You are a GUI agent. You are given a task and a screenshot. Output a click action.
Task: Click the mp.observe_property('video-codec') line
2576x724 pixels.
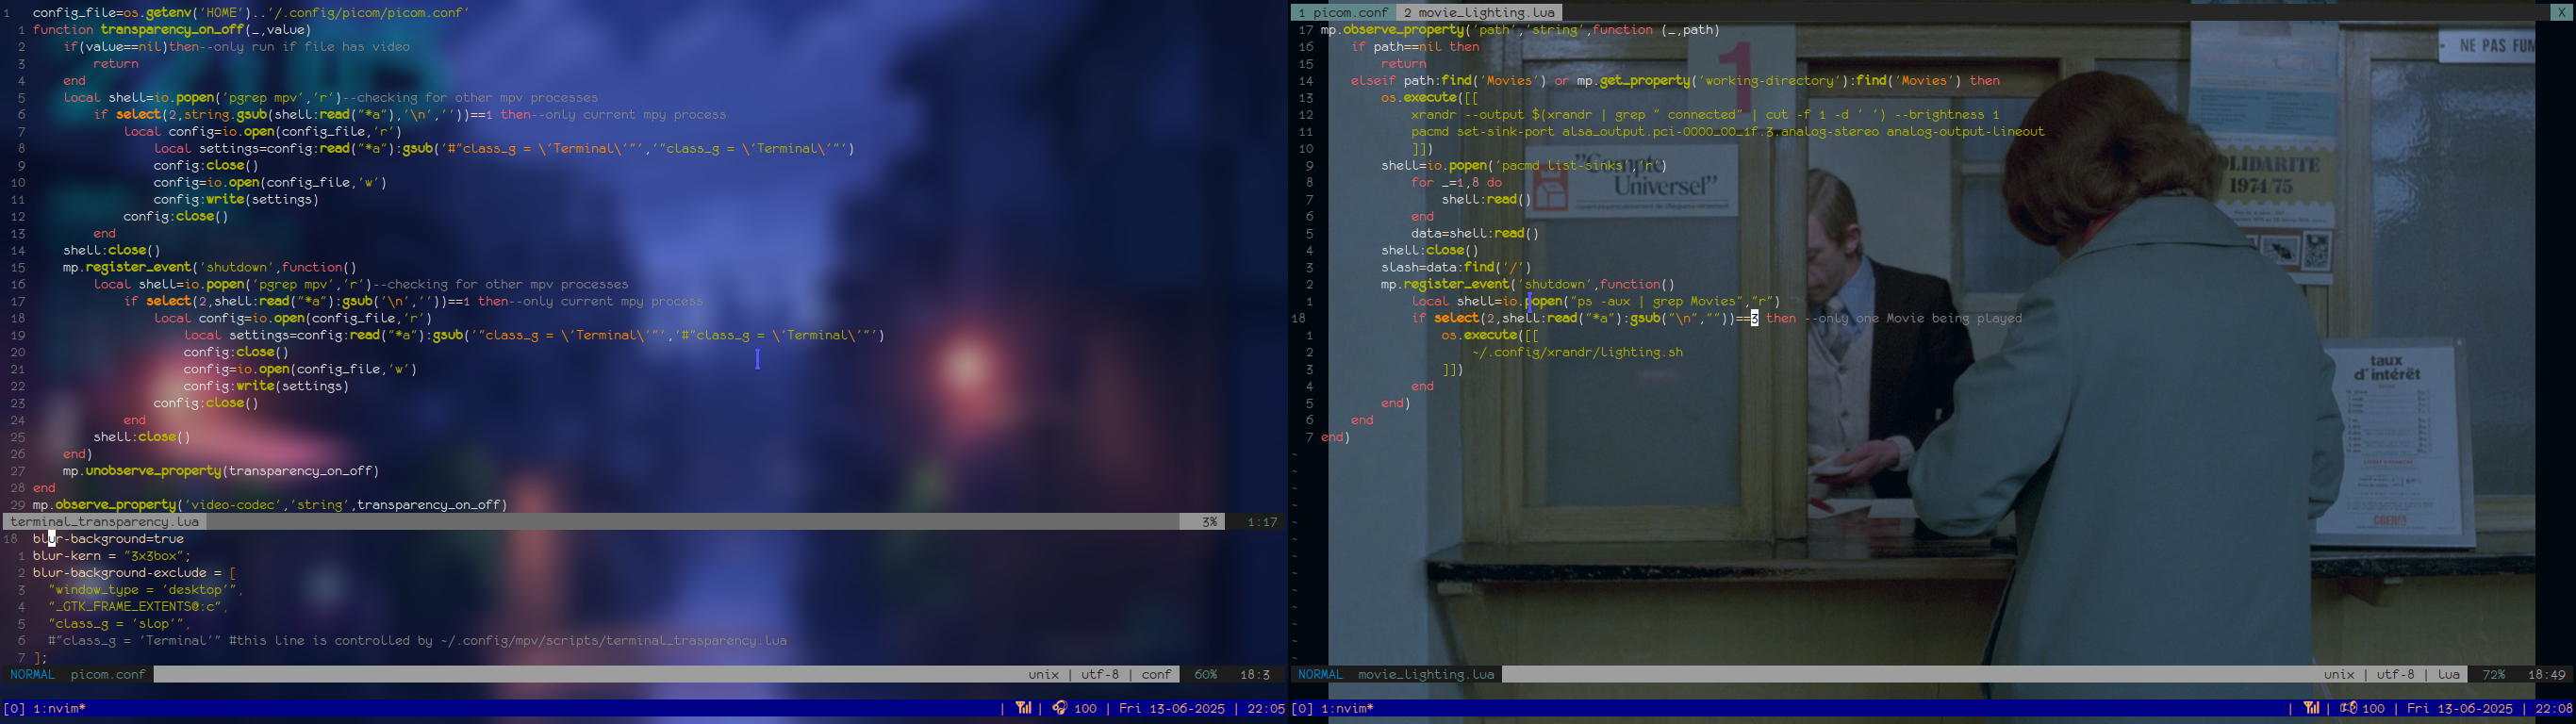click(270, 505)
